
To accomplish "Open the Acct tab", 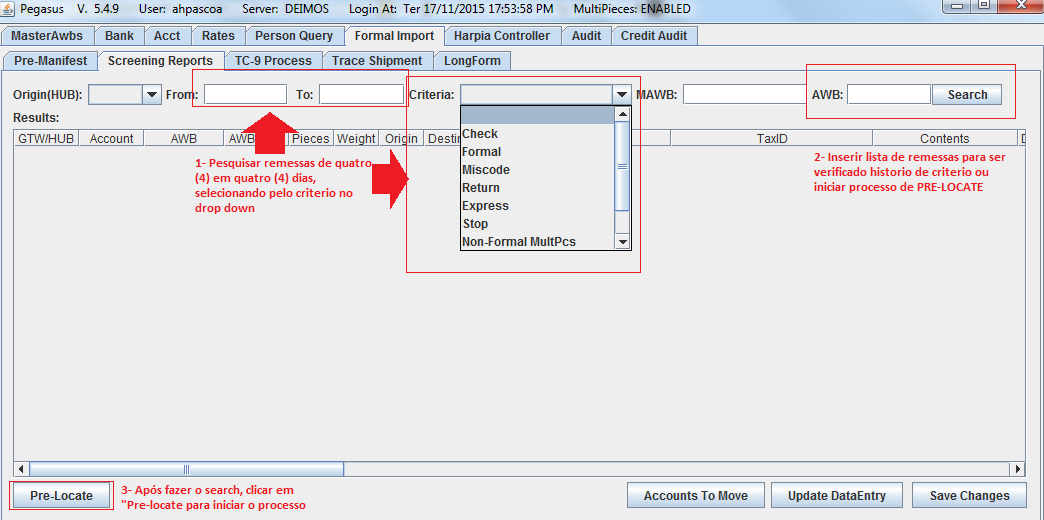I will tap(167, 36).
